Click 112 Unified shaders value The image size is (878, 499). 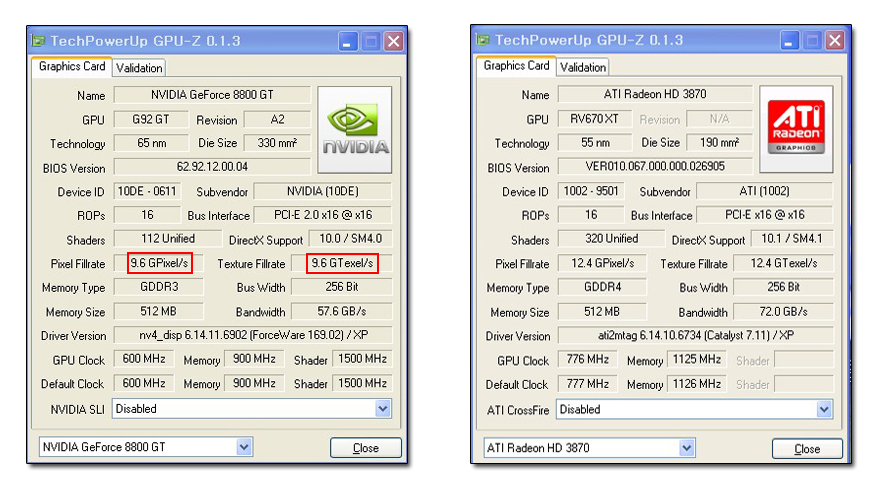(168, 239)
